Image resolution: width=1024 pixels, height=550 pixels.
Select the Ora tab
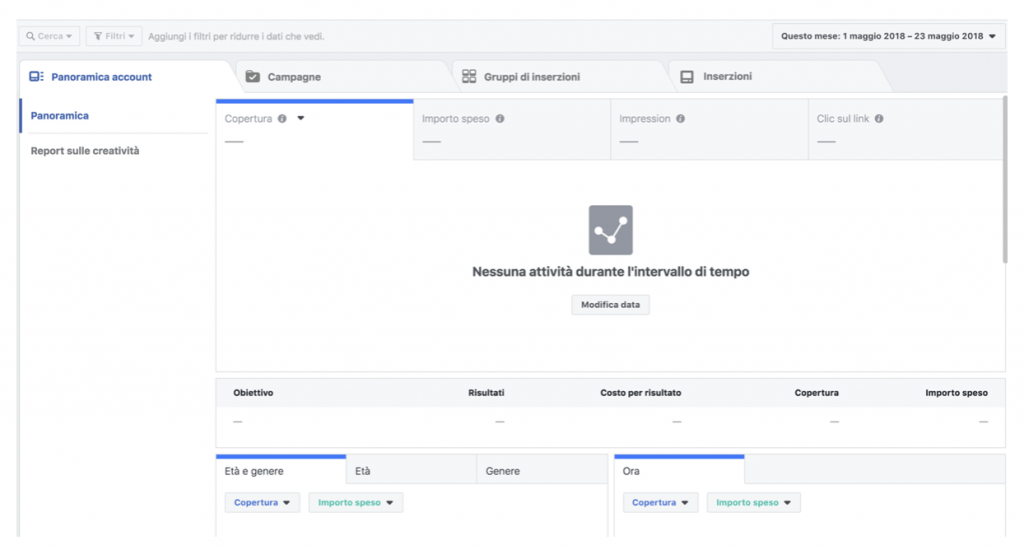point(679,470)
